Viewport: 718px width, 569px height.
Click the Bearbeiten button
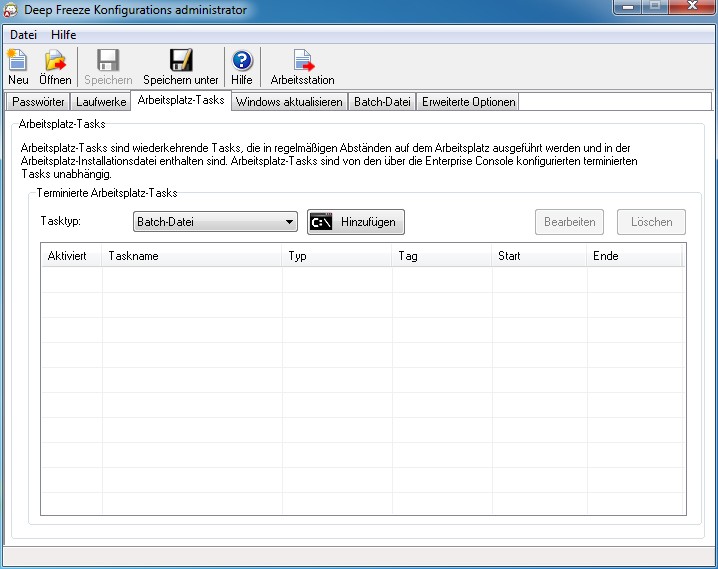pos(569,222)
